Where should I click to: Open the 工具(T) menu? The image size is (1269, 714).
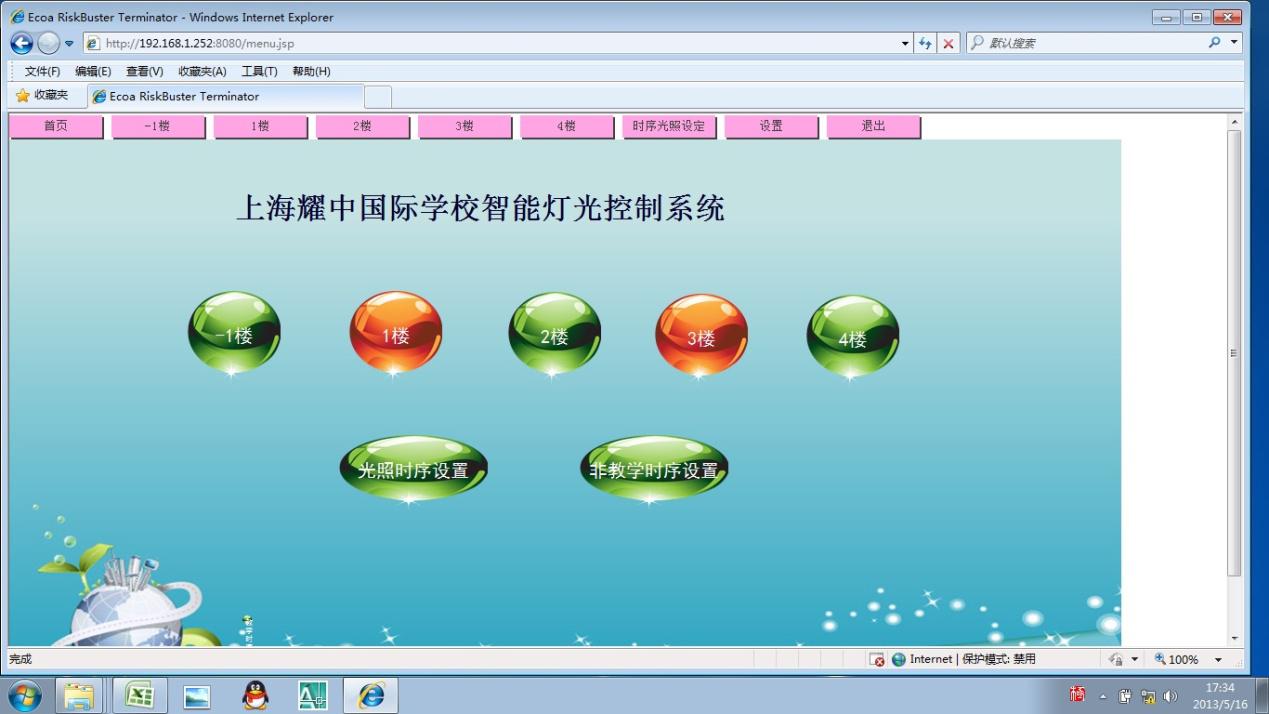(259, 71)
